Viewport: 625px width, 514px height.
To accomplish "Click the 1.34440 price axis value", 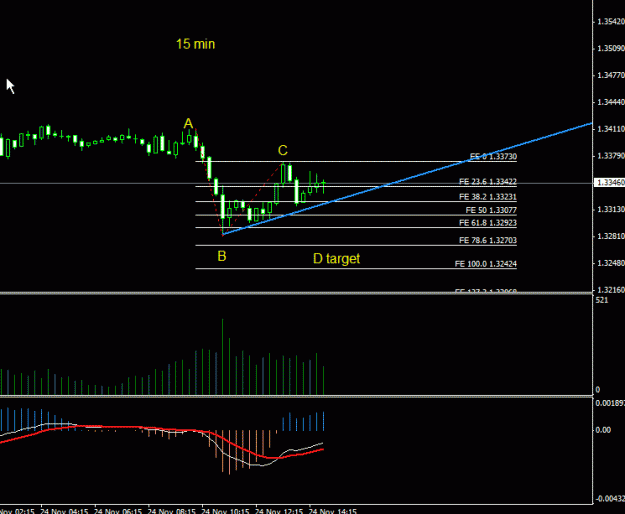I will pos(611,102).
